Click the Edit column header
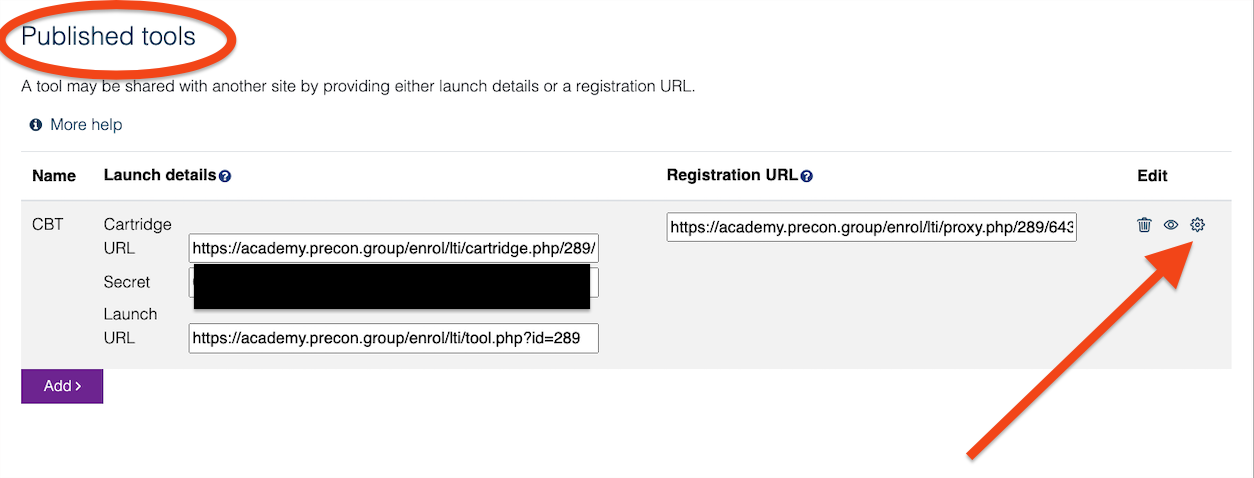This screenshot has width=1254, height=478. point(1152,176)
